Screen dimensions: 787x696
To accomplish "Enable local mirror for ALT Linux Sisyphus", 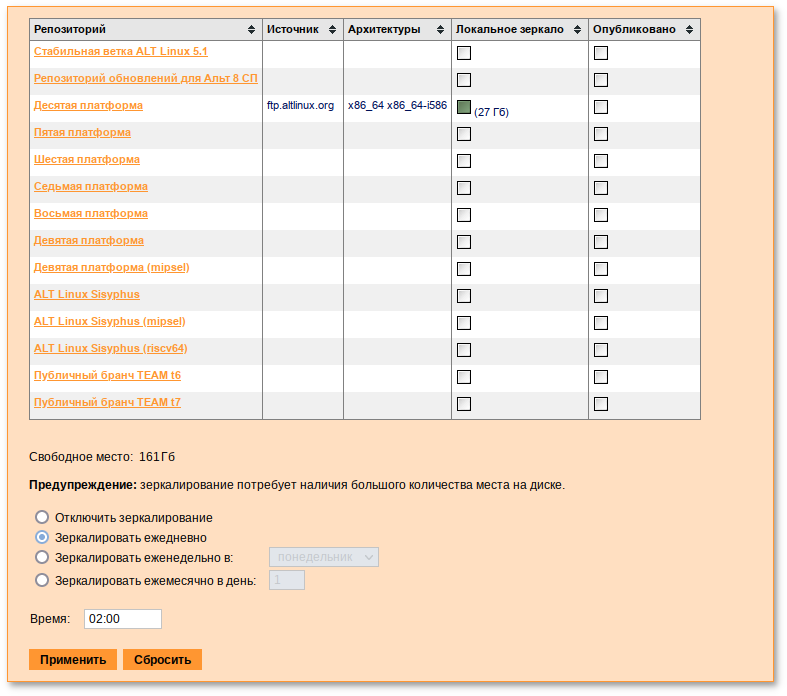I will coord(464,296).
